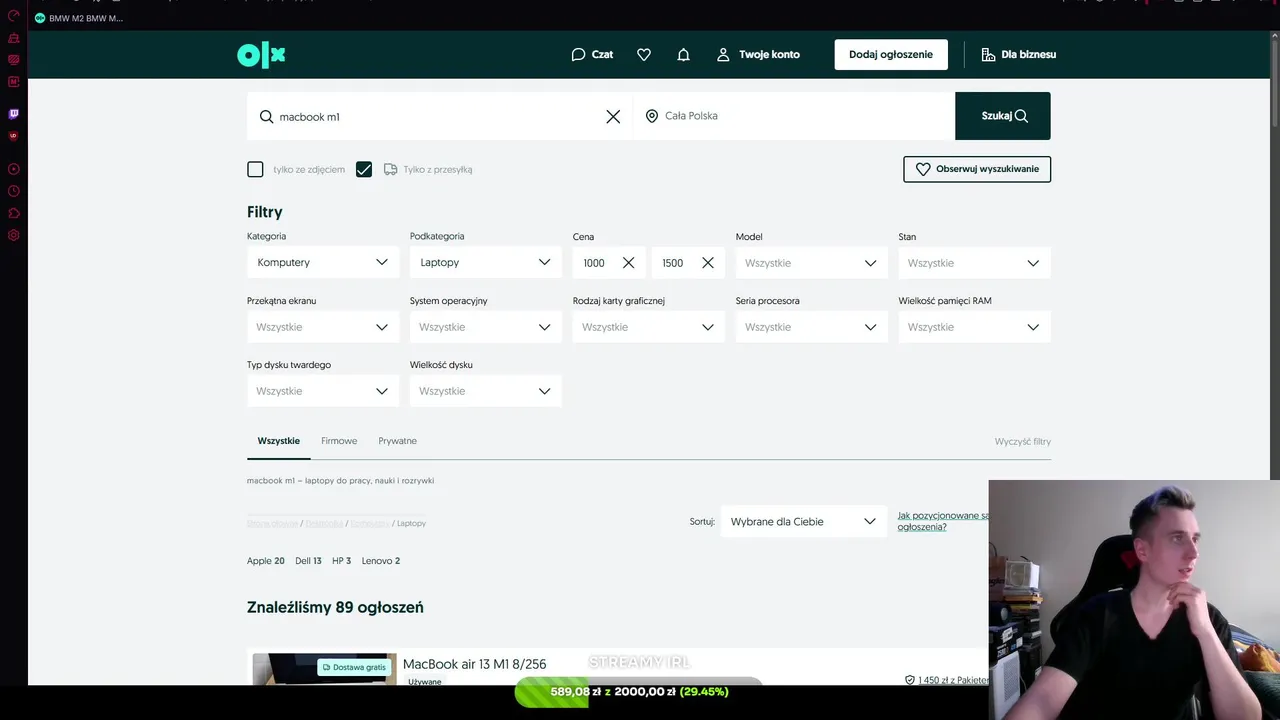The width and height of the screenshot is (1280, 720).
Task: Click Dodaj ogłoszenie button
Action: pos(891,55)
